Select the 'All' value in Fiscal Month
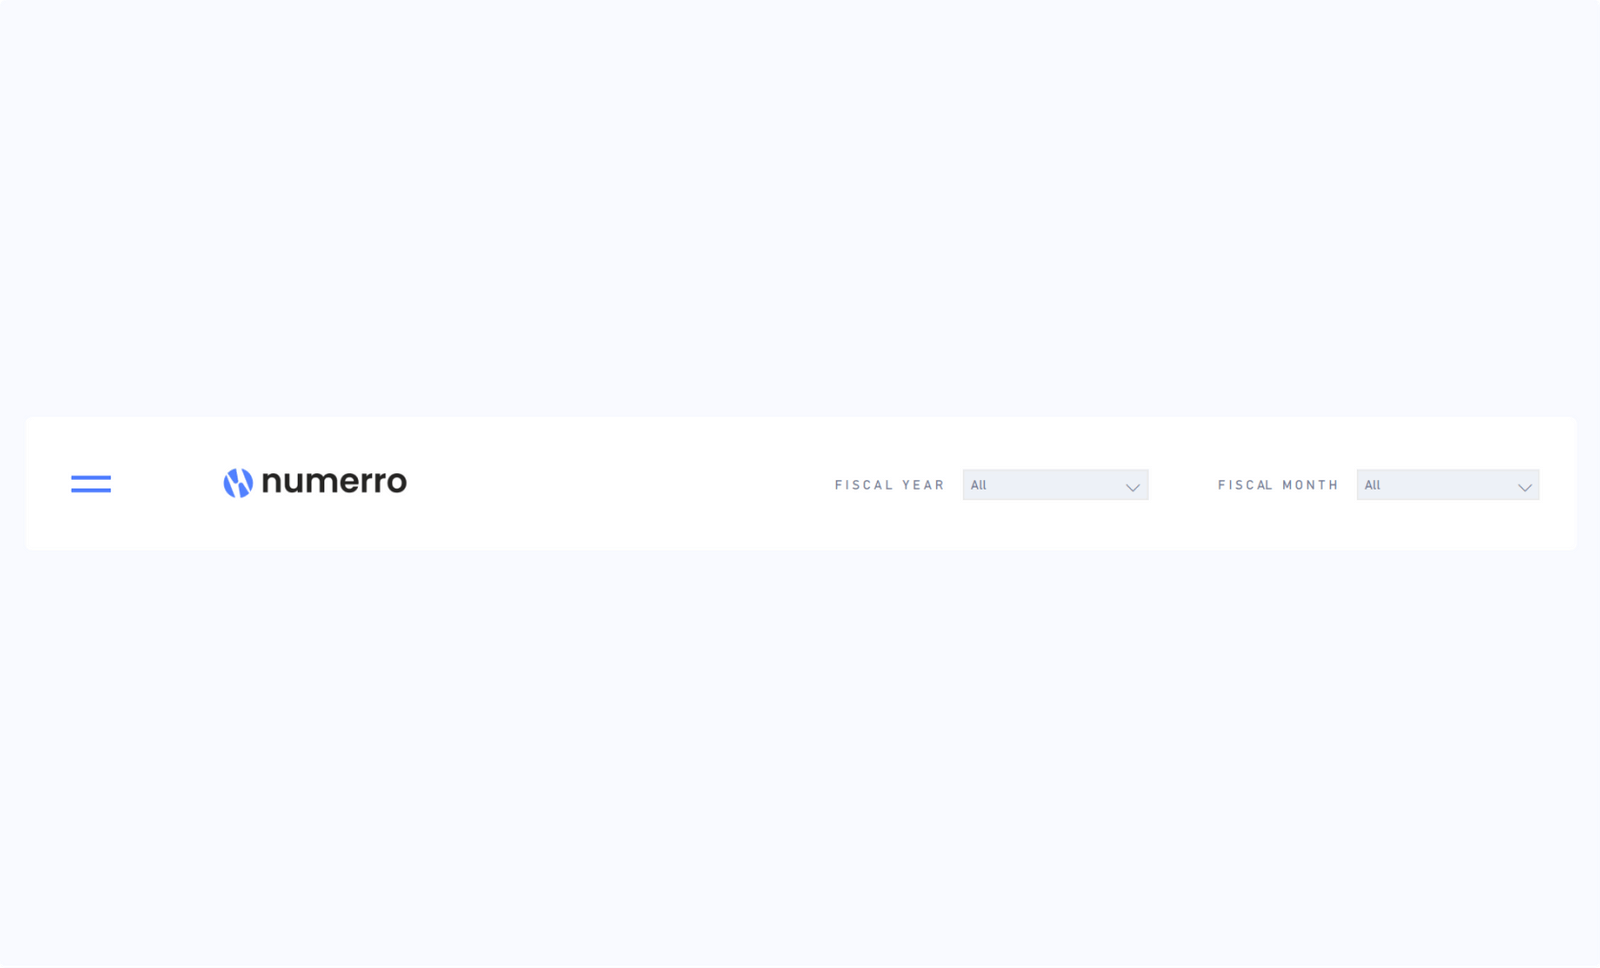The height and width of the screenshot is (968, 1600). point(1372,485)
